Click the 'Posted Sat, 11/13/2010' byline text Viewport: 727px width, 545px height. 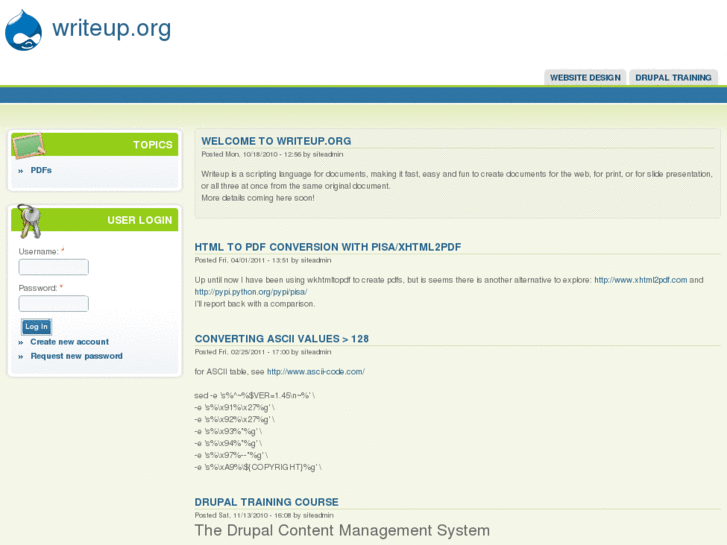[264, 515]
